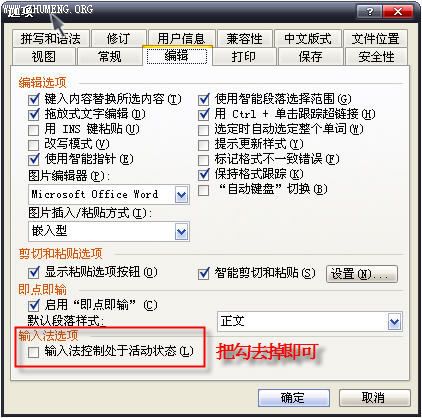Select the 安全性 tab
422x418 pixels.
(x=376, y=56)
